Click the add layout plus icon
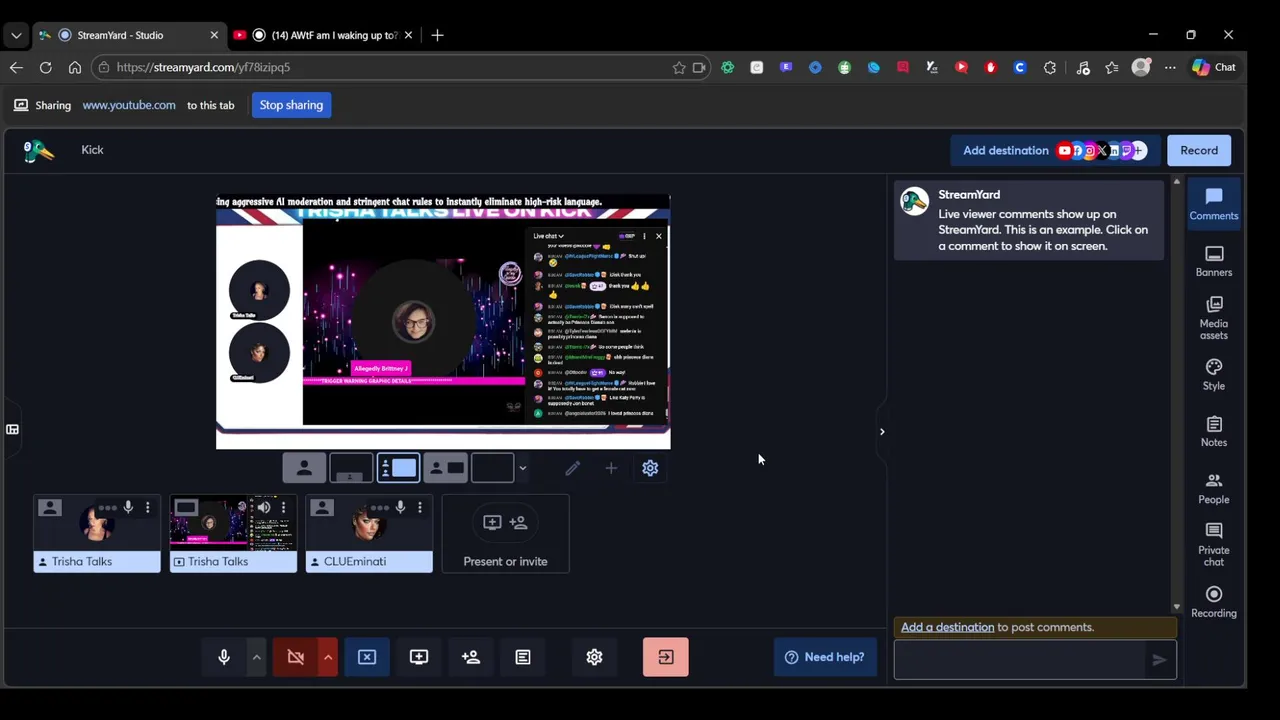The image size is (1280, 720). pos(611,468)
